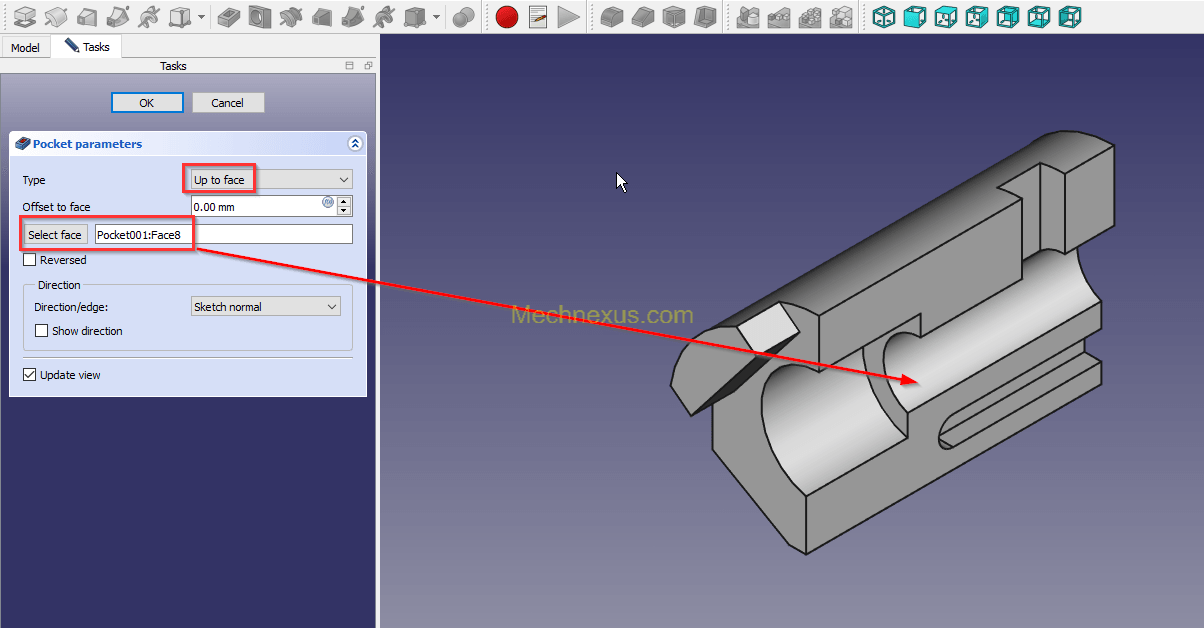This screenshot has height=628, width=1204.
Task: Enable the Reversed checkbox
Action: (x=30, y=260)
